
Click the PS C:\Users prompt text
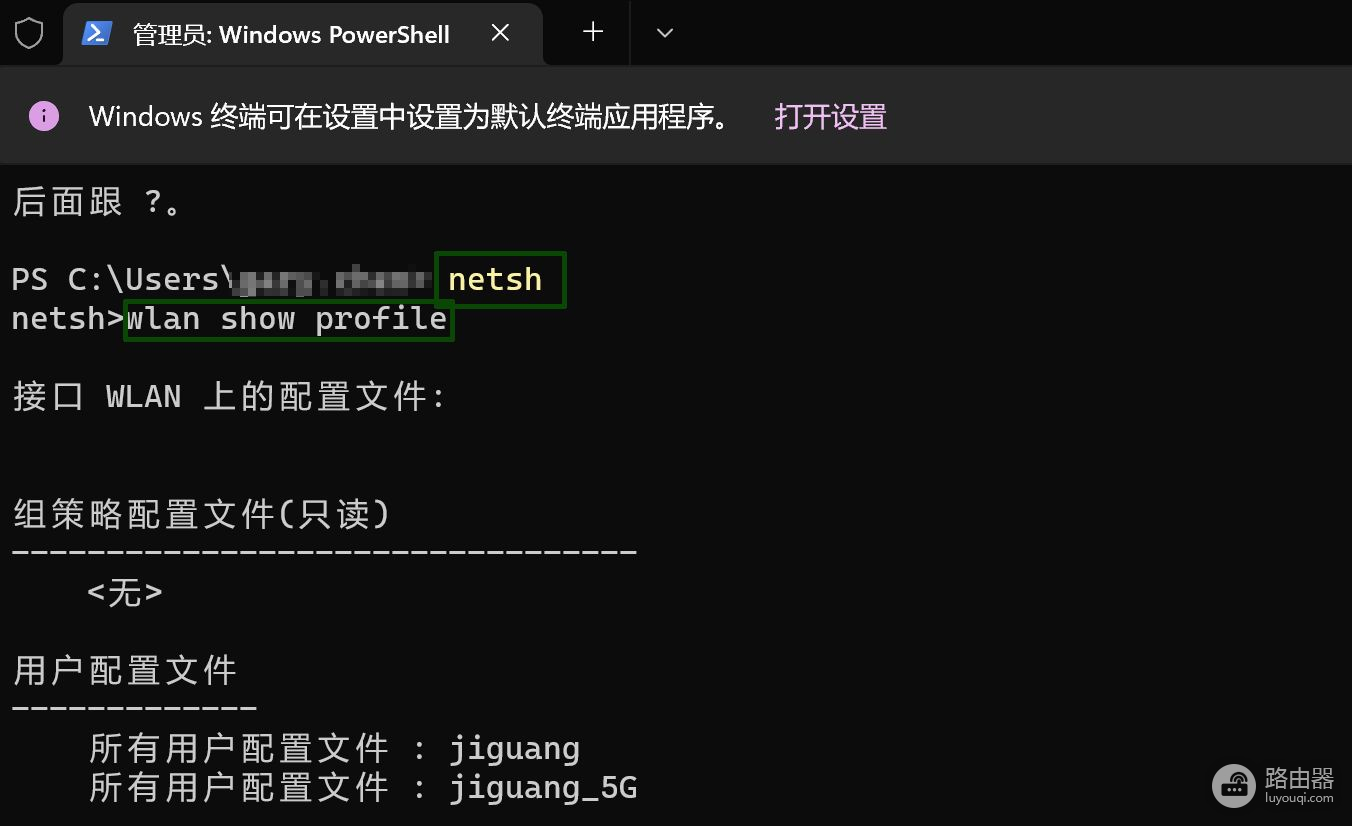pos(115,280)
